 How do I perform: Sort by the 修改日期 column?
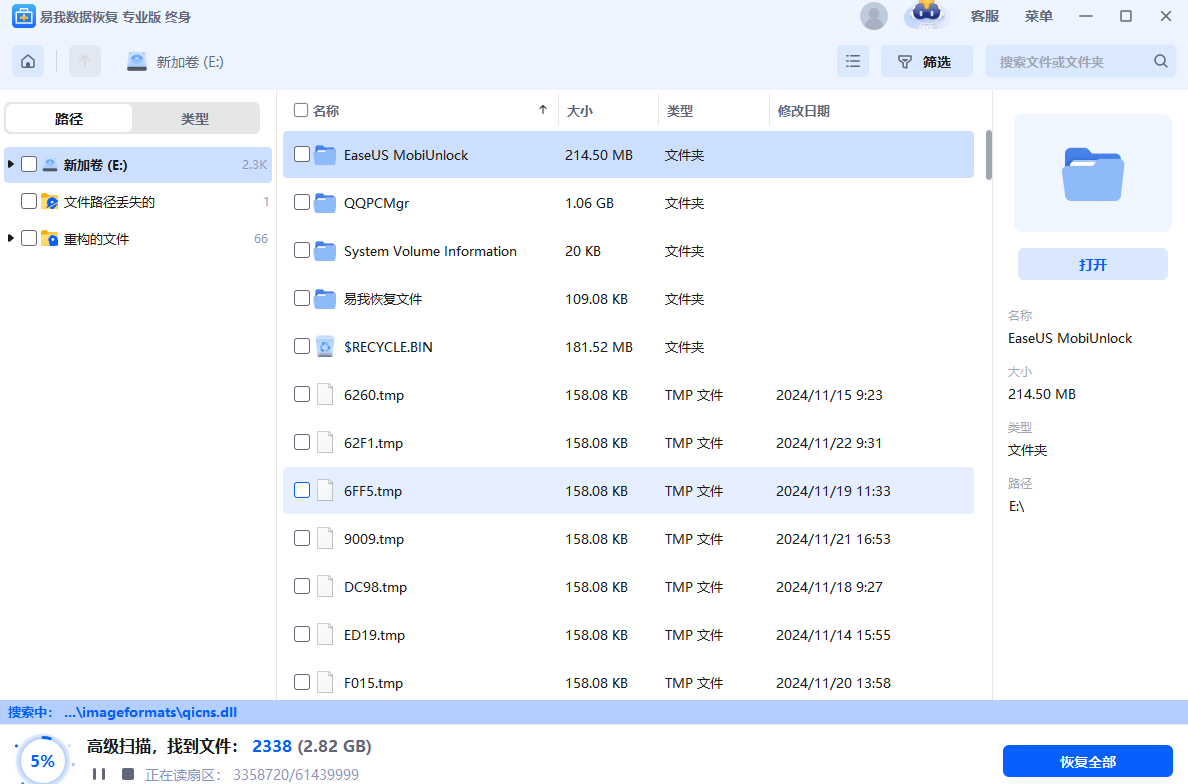pyautogui.click(x=804, y=111)
